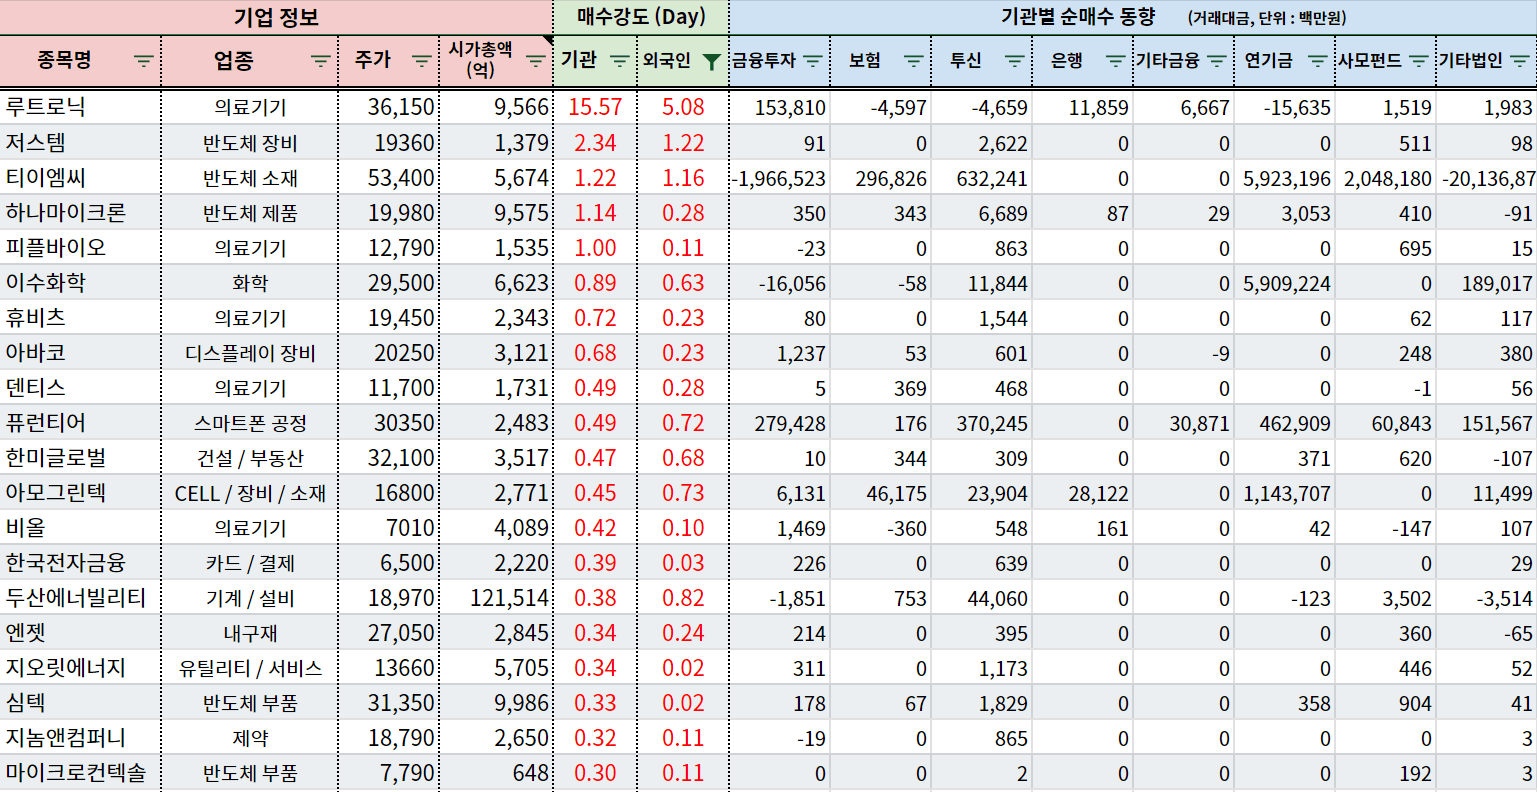Open the active 외국인 column filter funnel
This screenshot has height=792, width=1537.
(711, 61)
